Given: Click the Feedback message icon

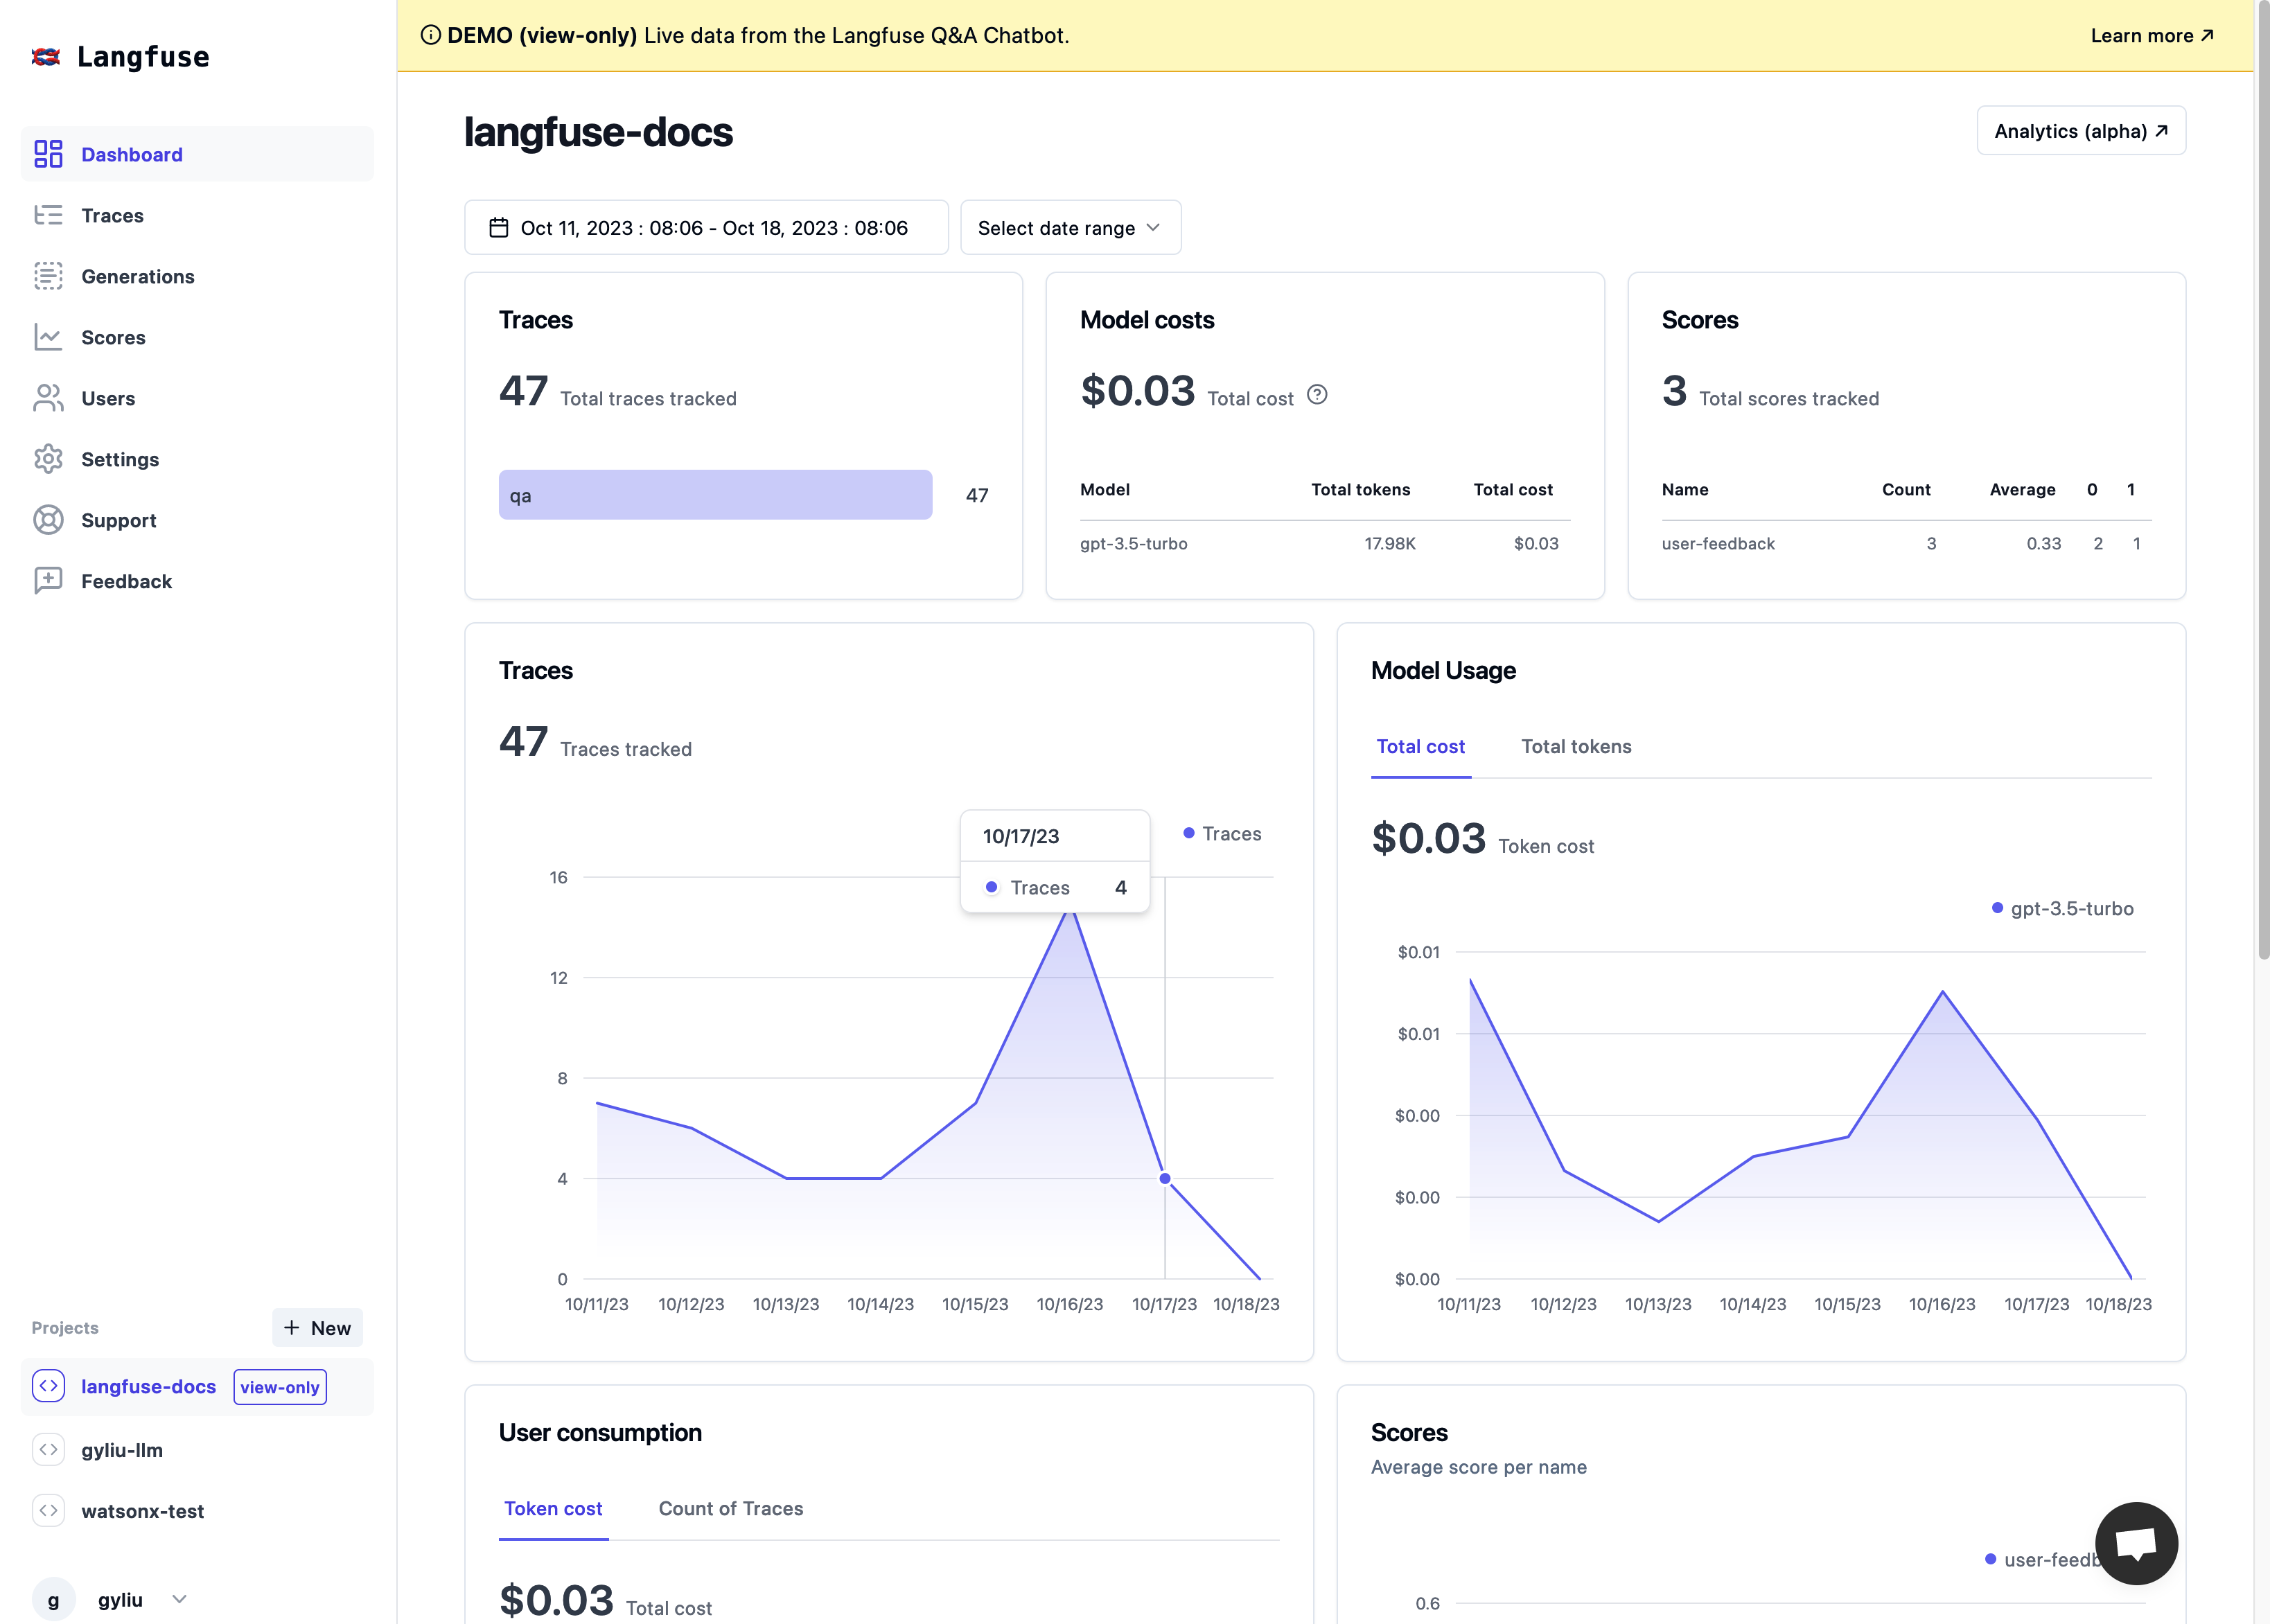Looking at the screenshot, I should (x=48, y=581).
